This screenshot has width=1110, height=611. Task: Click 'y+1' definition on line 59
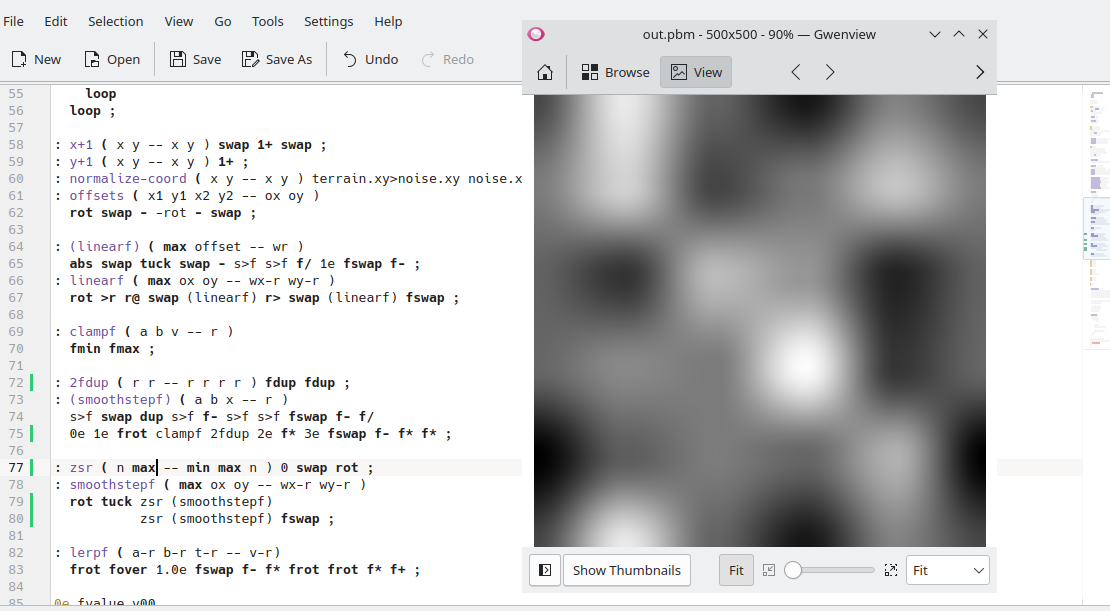click(x=81, y=161)
